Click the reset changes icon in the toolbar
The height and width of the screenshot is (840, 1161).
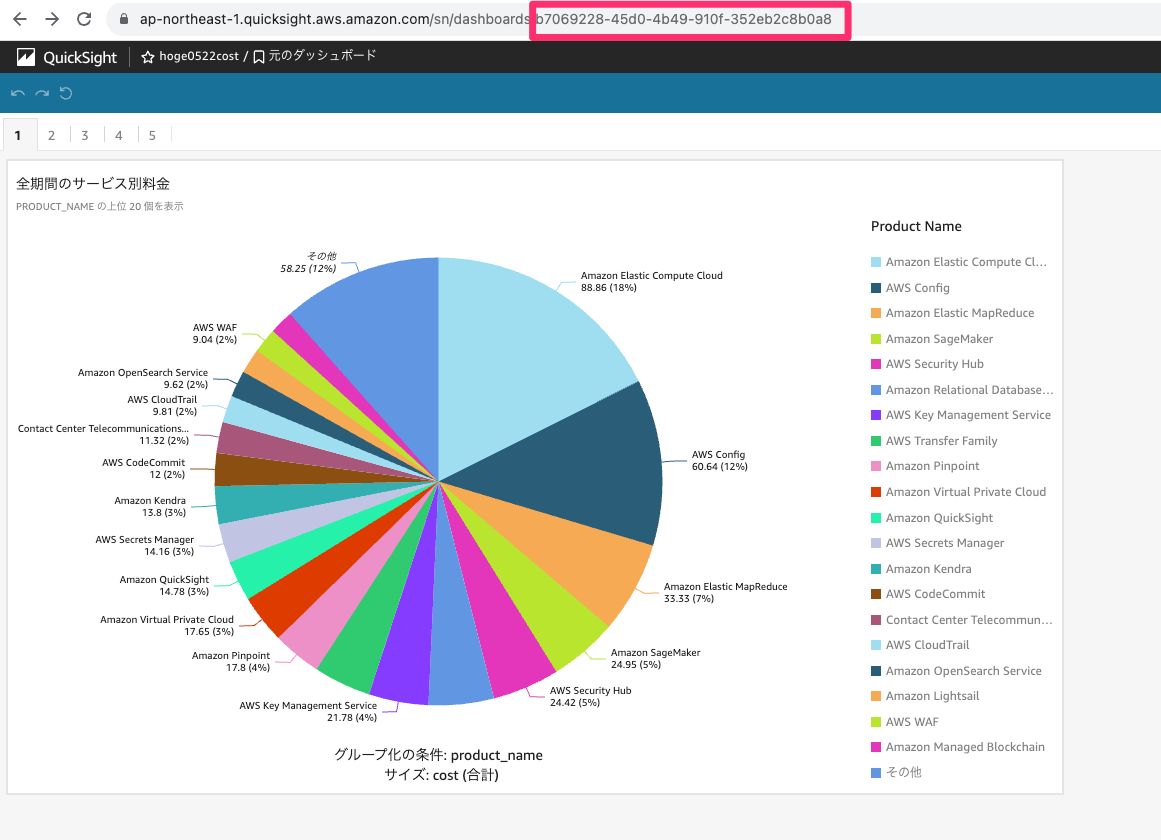pyautogui.click(x=66, y=93)
